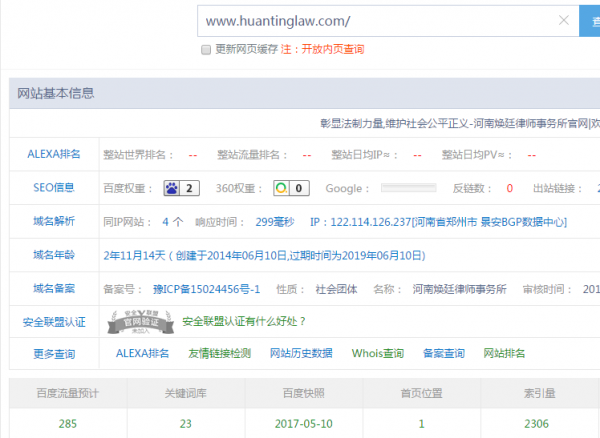Screen dimensions: 600x438
Task: Click index count value 2306
Action: click(x=536, y=424)
